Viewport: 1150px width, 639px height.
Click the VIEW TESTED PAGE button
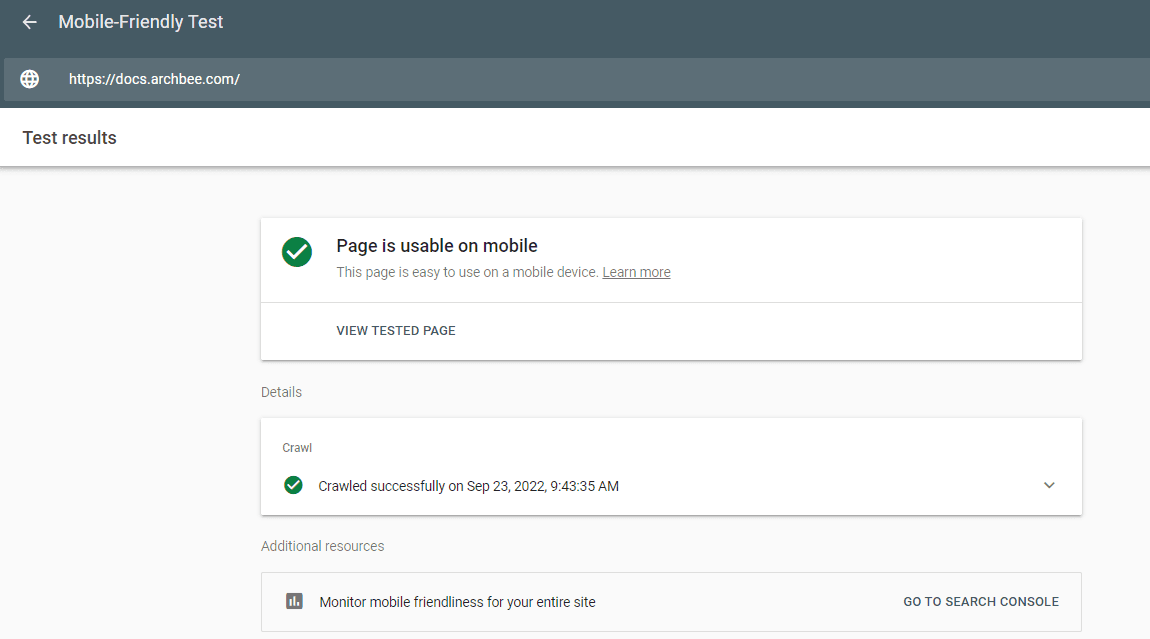[x=396, y=331]
